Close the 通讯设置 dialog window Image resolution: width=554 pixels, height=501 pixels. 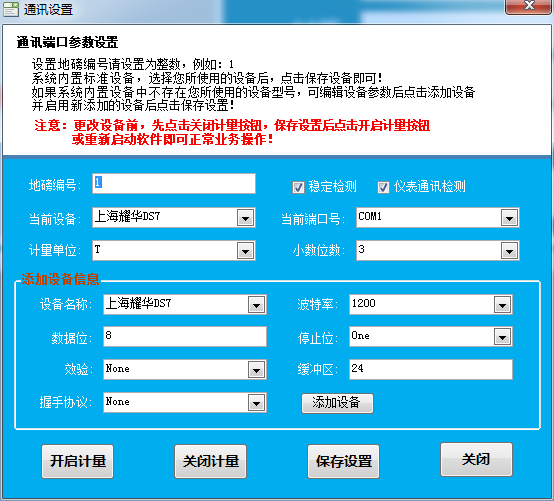pyautogui.click(x=529, y=6)
